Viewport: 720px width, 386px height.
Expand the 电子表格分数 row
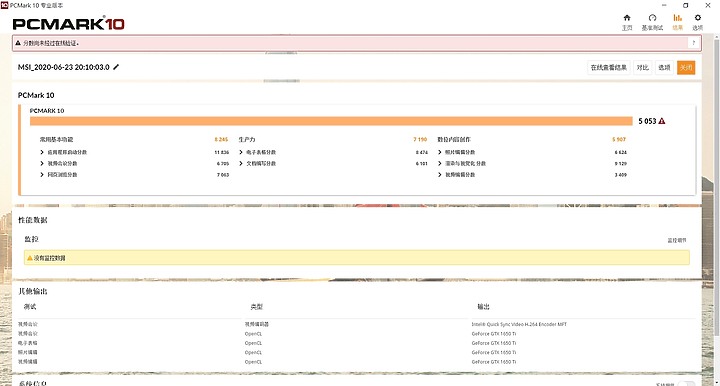pyautogui.click(x=241, y=152)
